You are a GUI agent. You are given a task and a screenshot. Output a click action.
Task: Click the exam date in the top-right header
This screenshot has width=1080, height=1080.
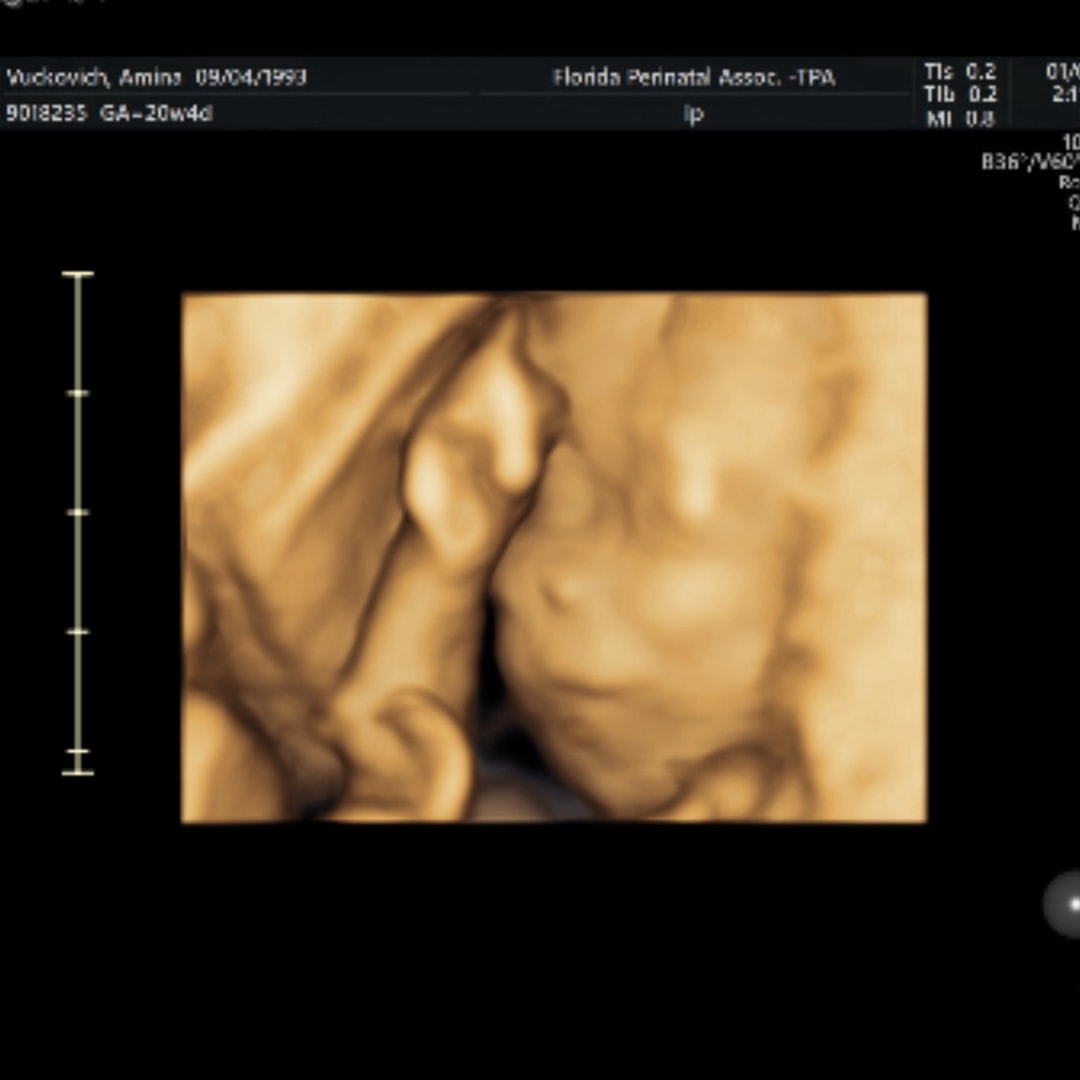pos(1062,72)
